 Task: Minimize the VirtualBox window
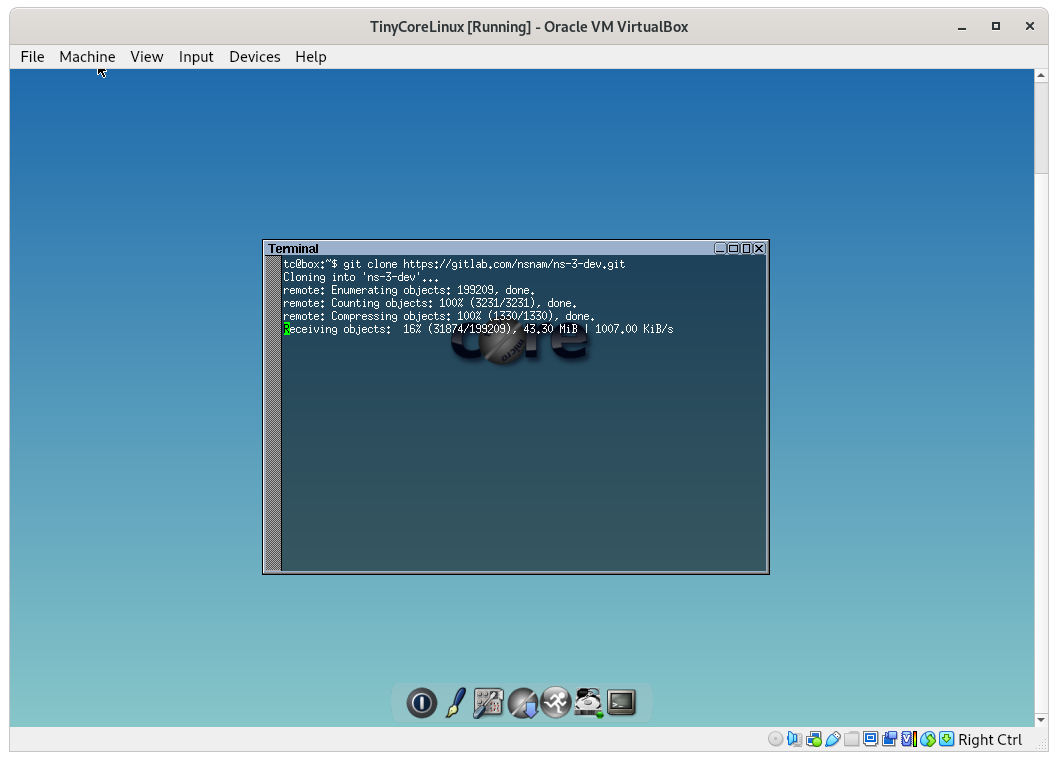962,27
